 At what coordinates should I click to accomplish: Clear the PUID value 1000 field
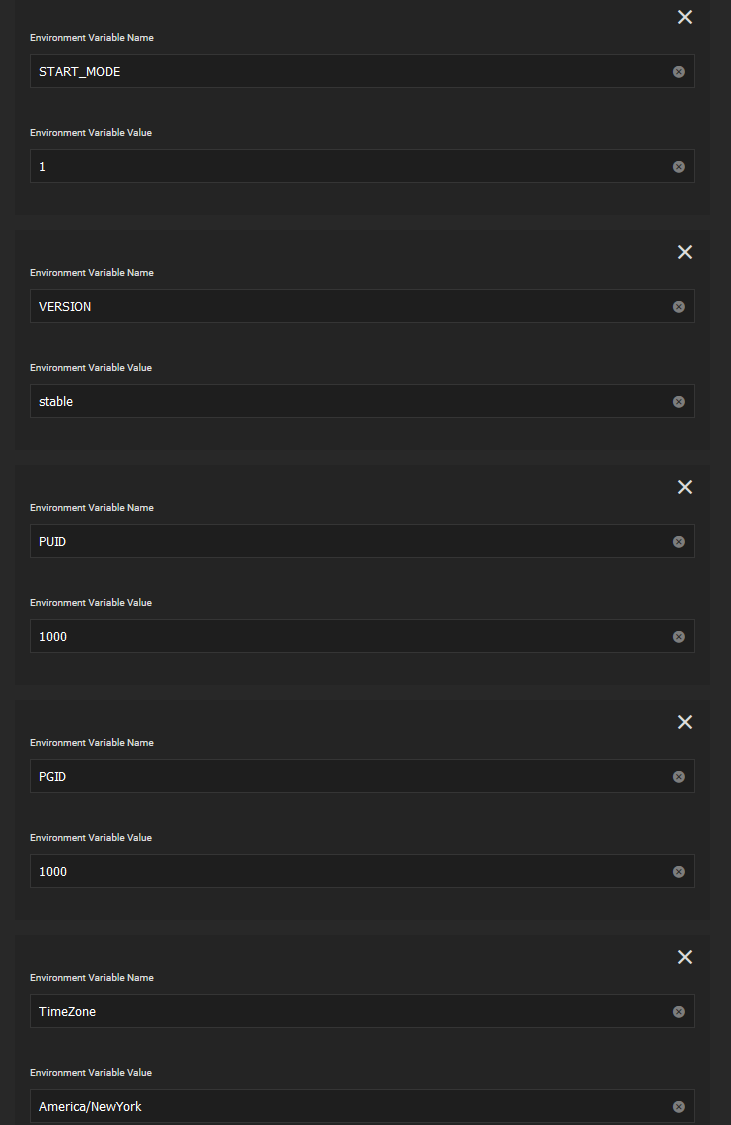pyautogui.click(x=679, y=637)
